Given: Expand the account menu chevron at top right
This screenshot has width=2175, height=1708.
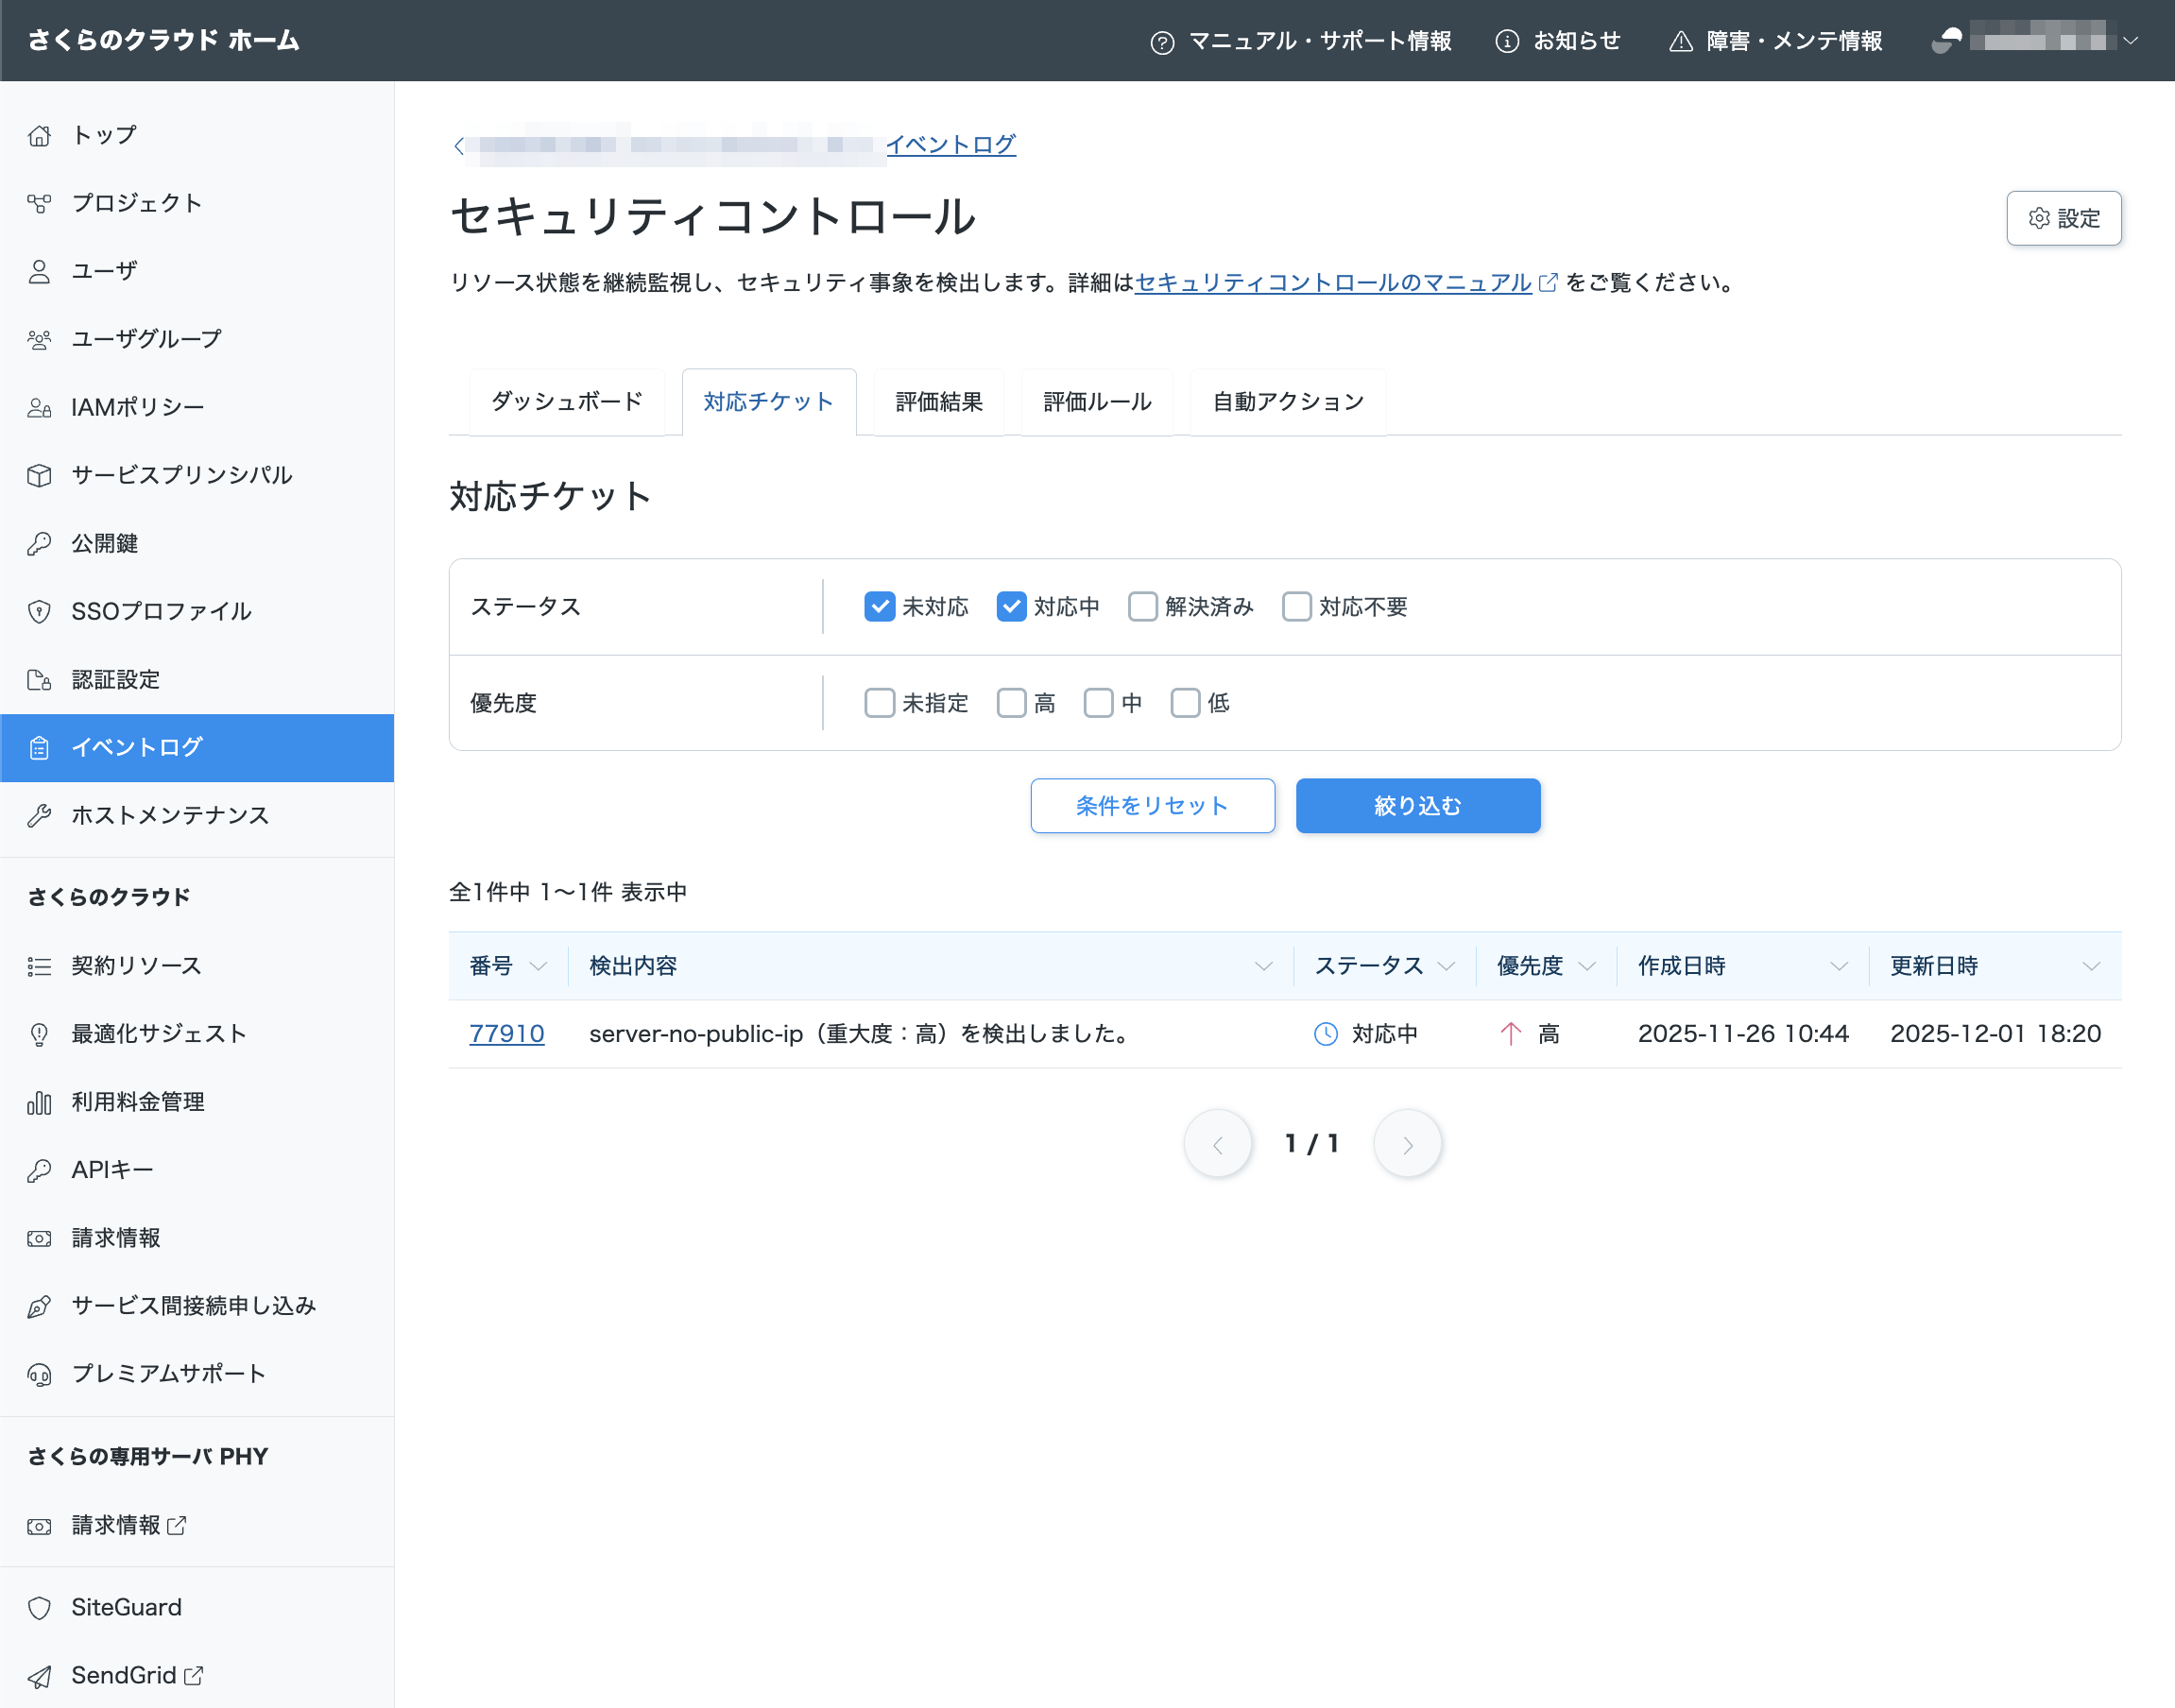Looking at the screenshot, I should point(2131,41).
